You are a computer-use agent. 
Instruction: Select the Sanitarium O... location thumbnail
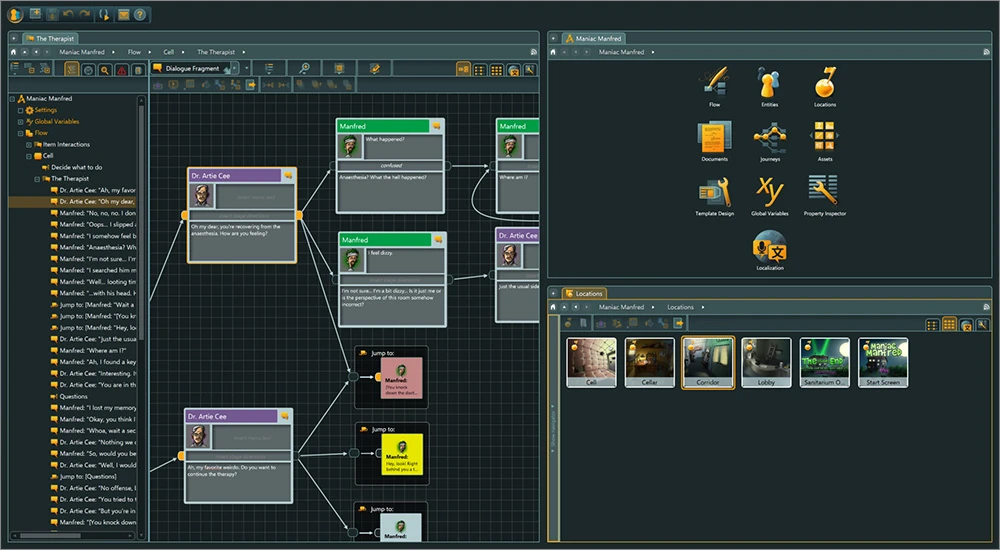(x=825, y=362)
